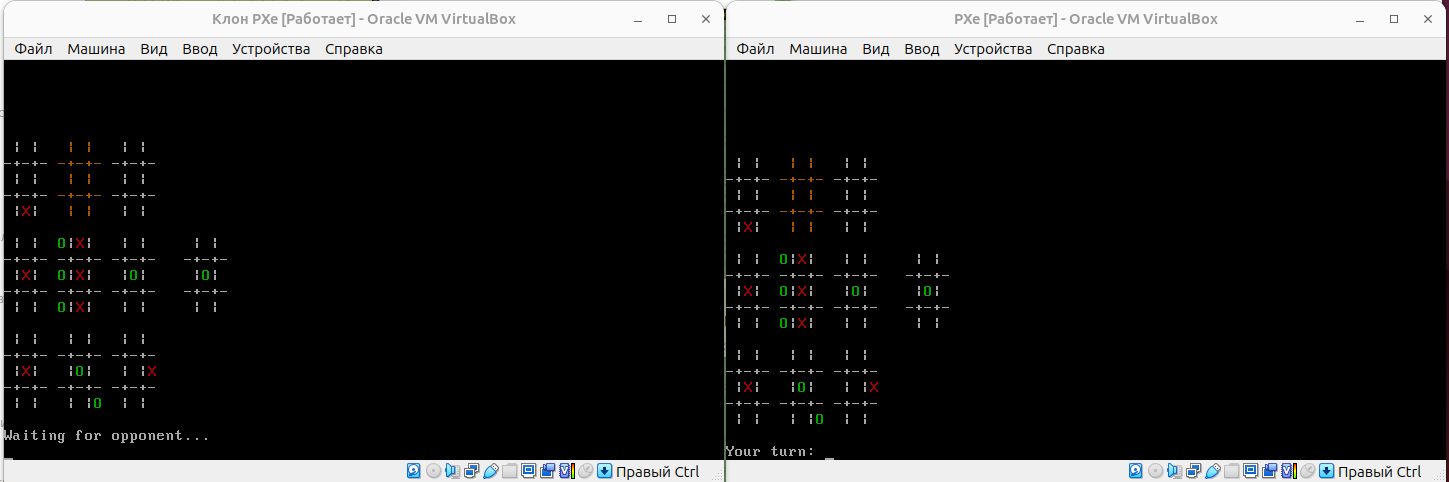
Task: Open Ввод menu in right PXe window
Action: pos(922,49)
